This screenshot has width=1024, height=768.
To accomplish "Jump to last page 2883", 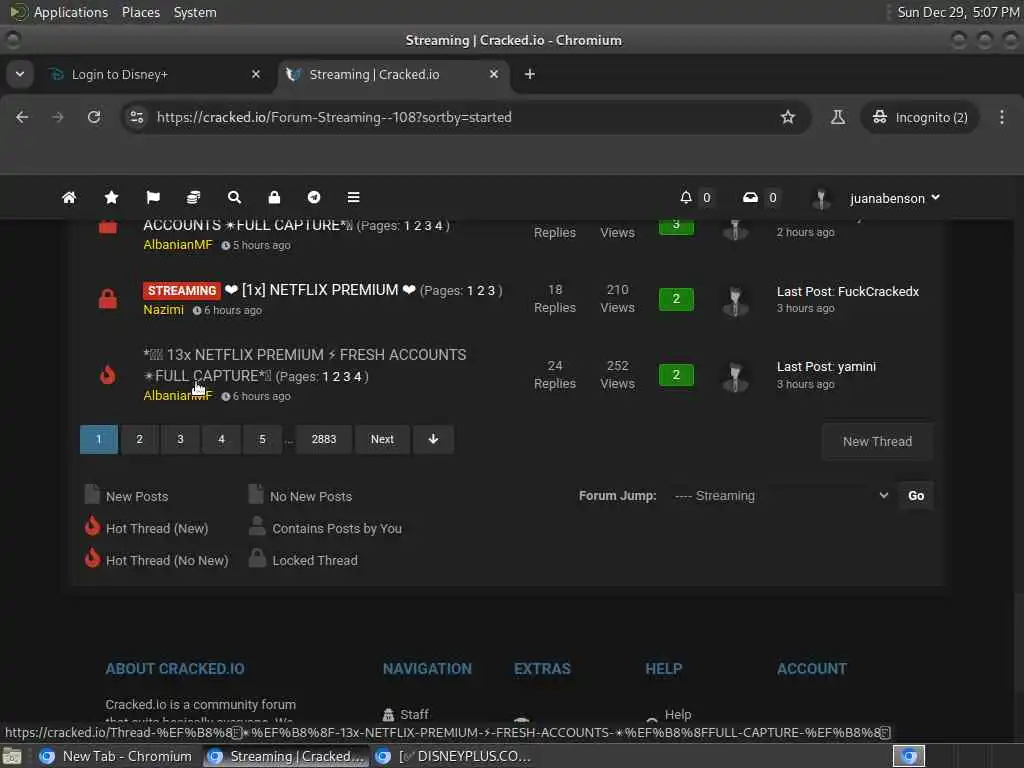I will point(324,439).
